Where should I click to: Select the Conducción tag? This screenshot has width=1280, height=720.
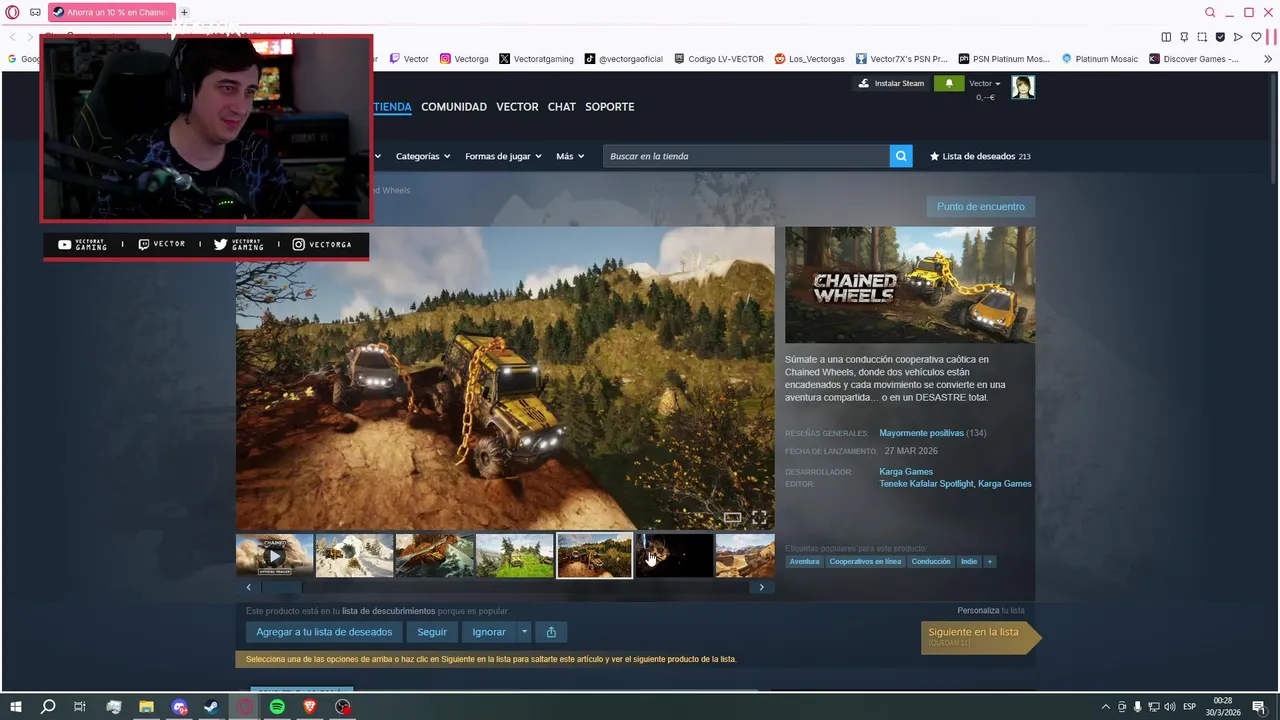click(x=931, y=562)
